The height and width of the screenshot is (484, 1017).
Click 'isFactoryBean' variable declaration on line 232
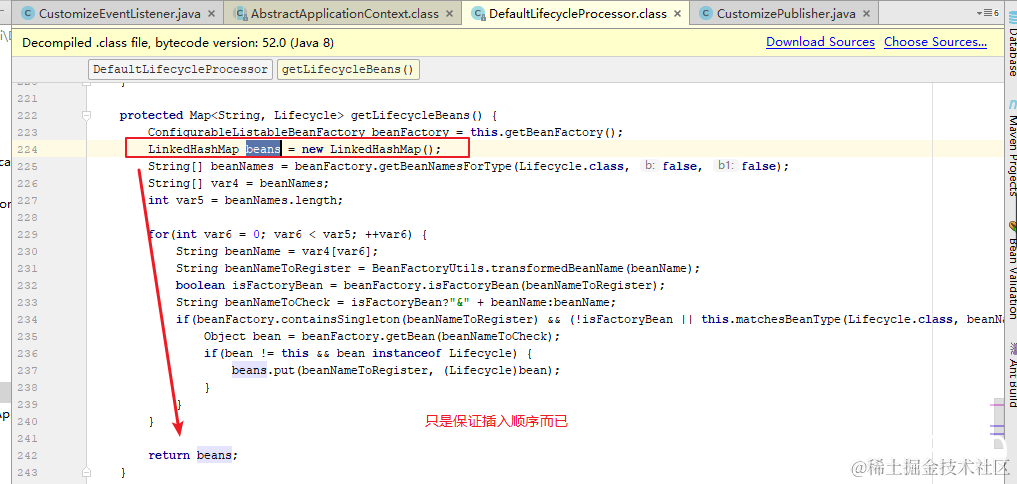(277, 285)
